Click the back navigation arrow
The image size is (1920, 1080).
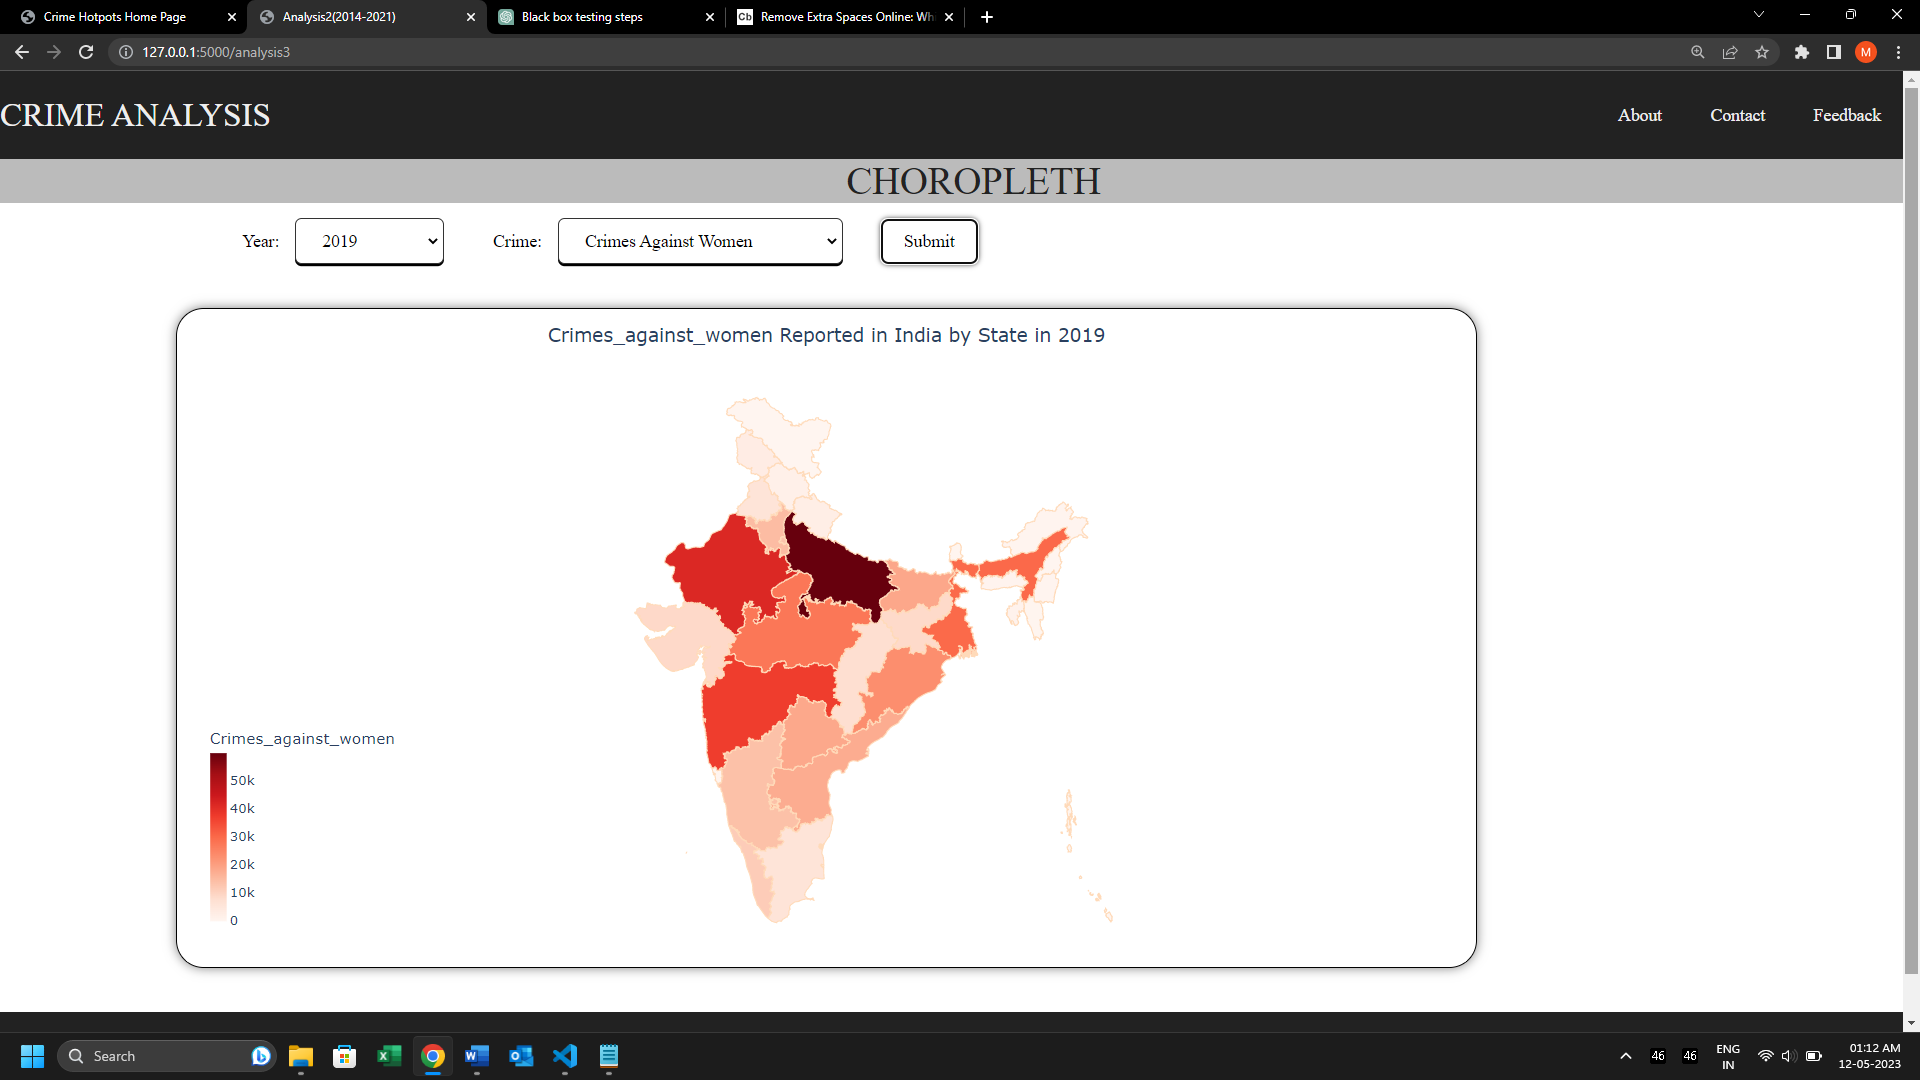tap(21, 52)
